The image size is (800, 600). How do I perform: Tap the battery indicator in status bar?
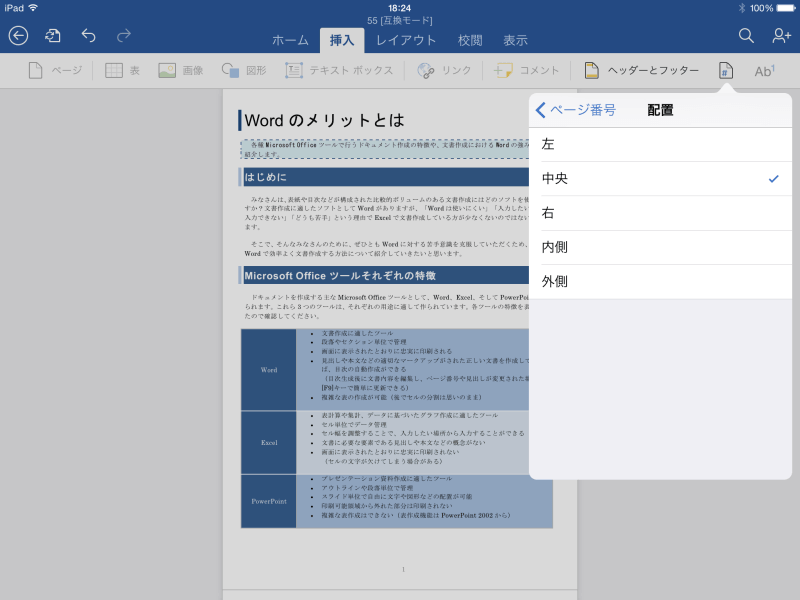(x=785, y=8)
